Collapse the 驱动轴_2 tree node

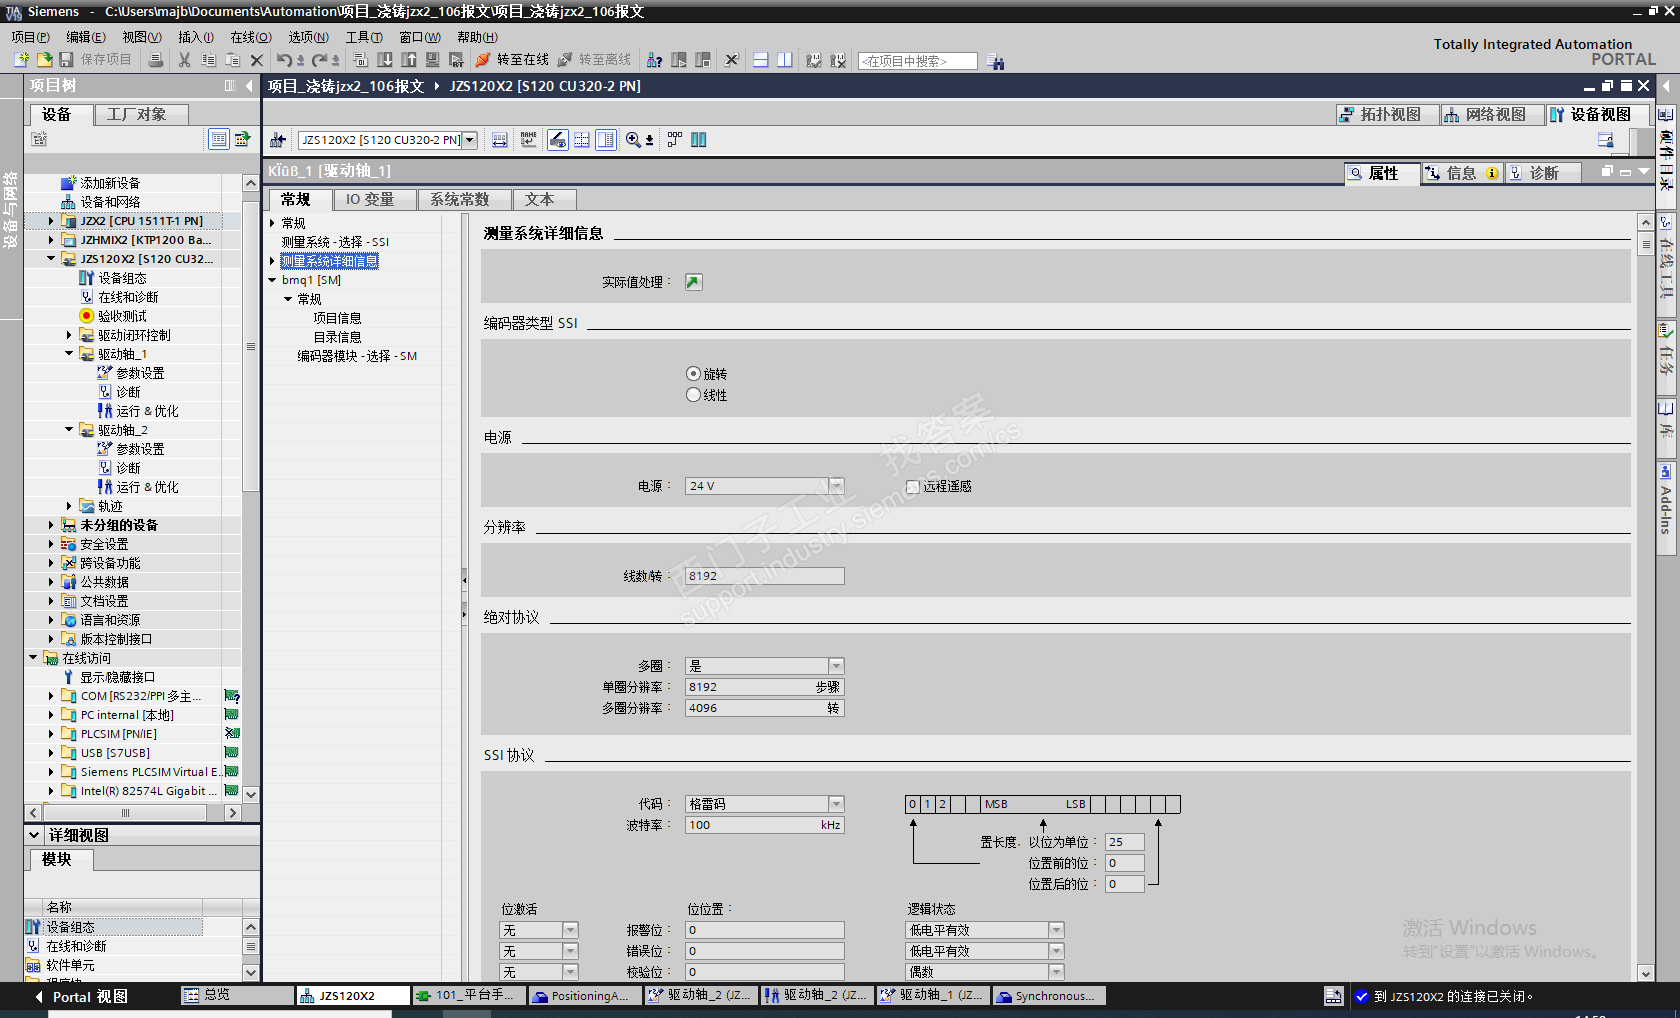(x=69, y=430)
